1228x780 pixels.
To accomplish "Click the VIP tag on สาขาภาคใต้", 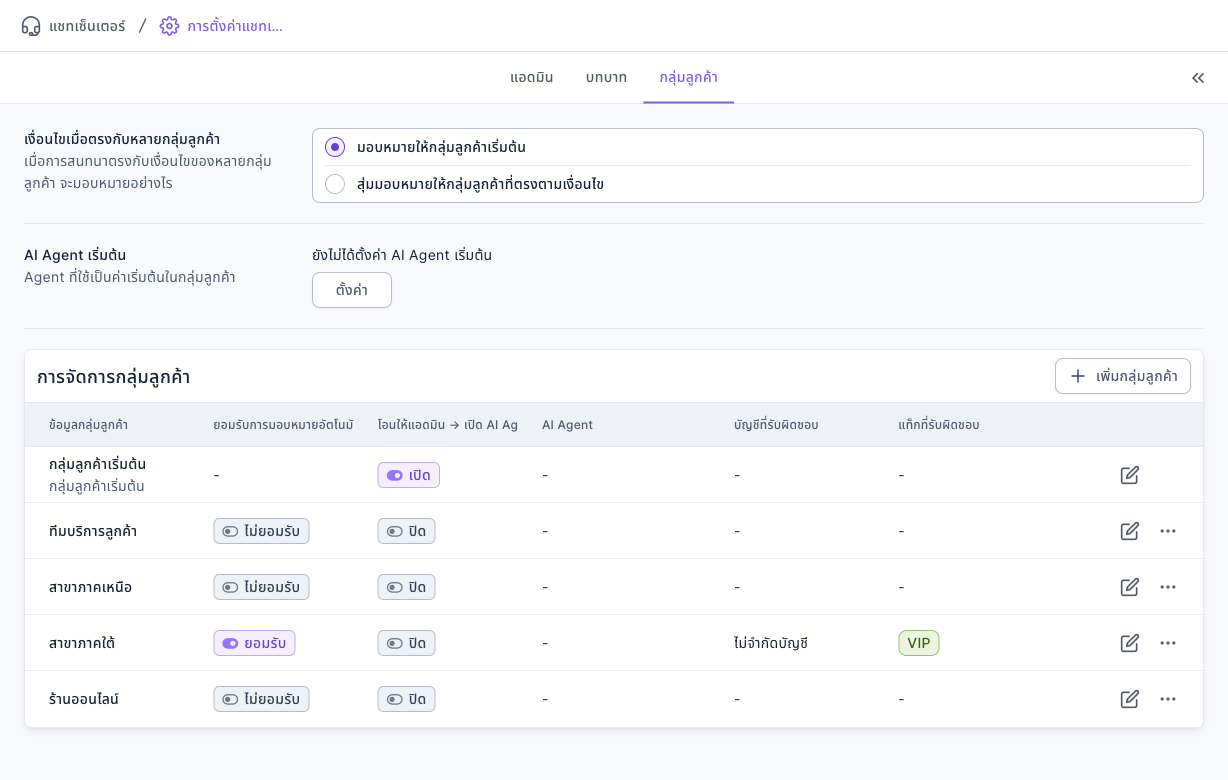I will 919,643.
